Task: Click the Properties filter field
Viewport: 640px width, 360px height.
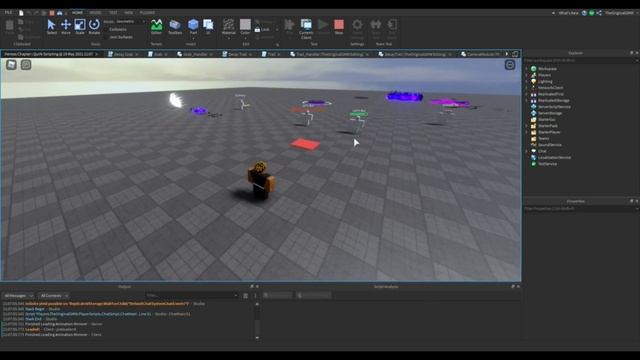Action: click(580, 208)
